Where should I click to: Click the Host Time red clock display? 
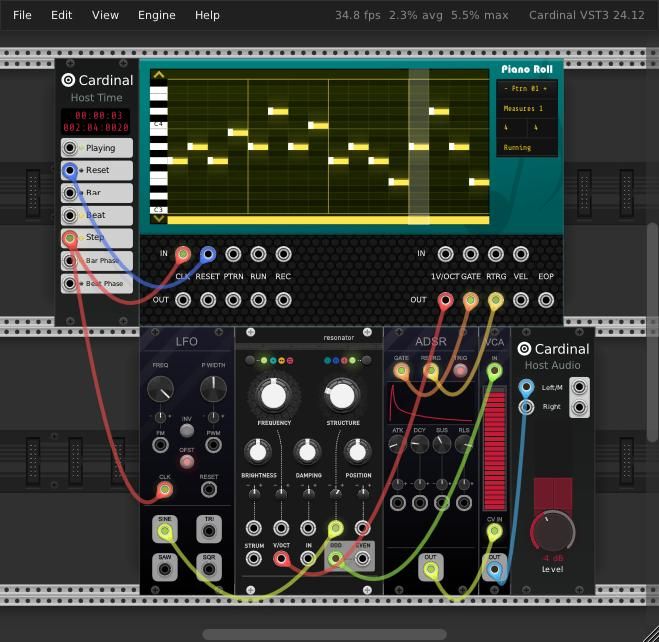click(96, 121)
